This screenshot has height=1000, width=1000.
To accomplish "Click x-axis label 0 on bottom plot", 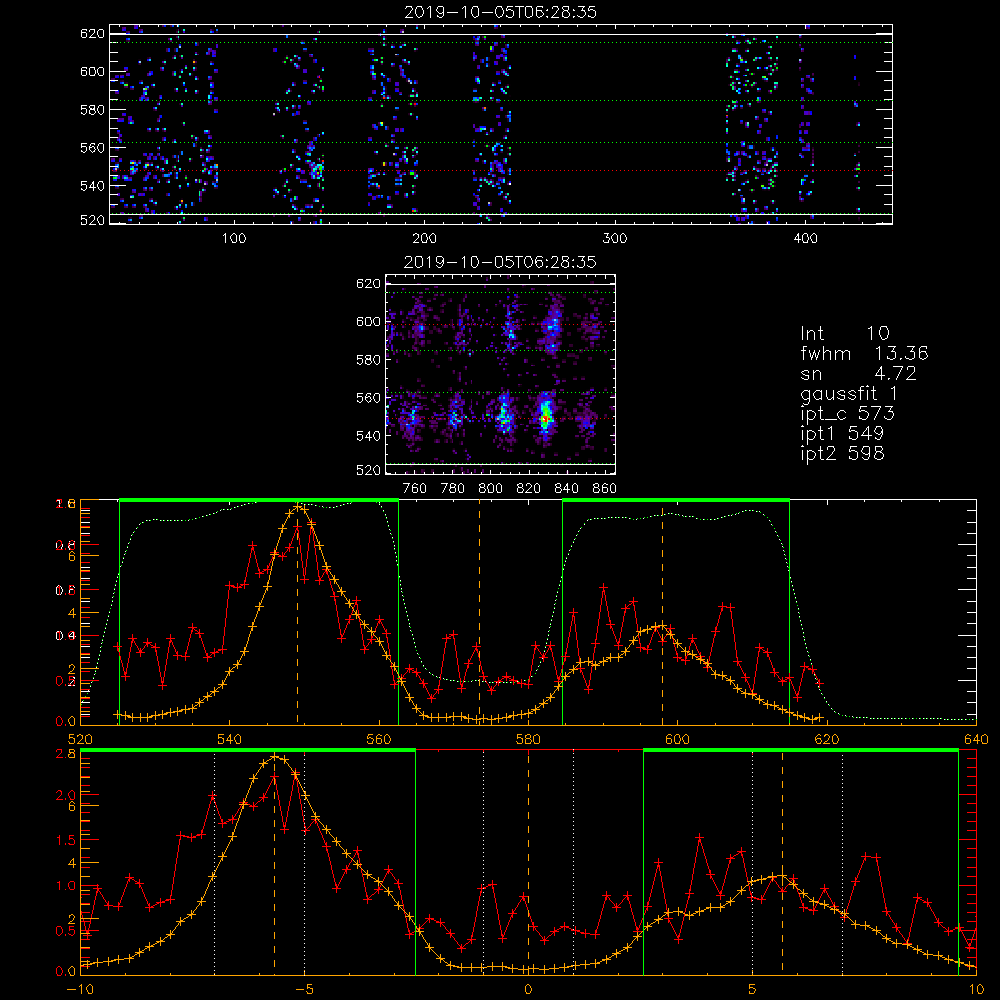I will pyautogui.click(x=528, y=990).
